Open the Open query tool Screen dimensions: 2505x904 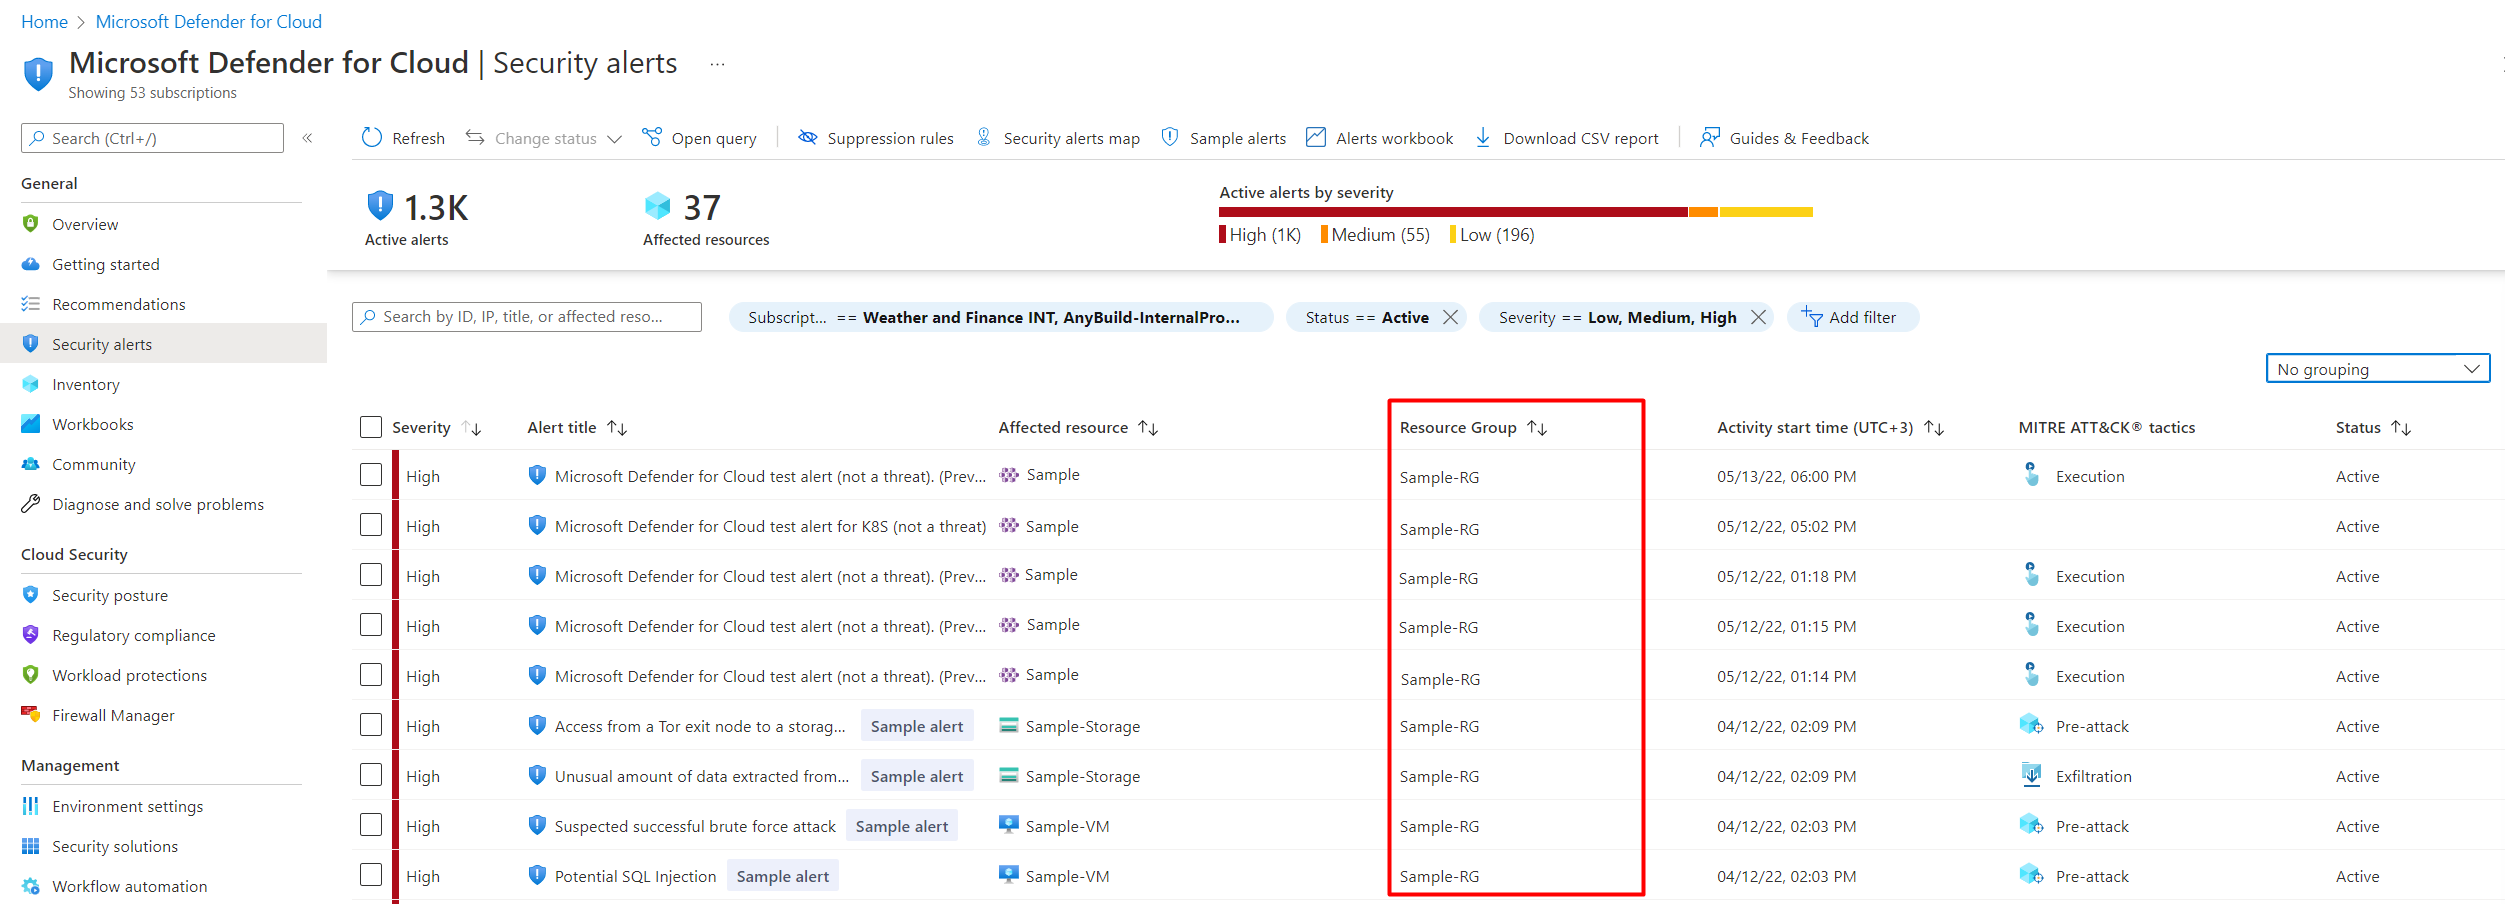[699, 138]
